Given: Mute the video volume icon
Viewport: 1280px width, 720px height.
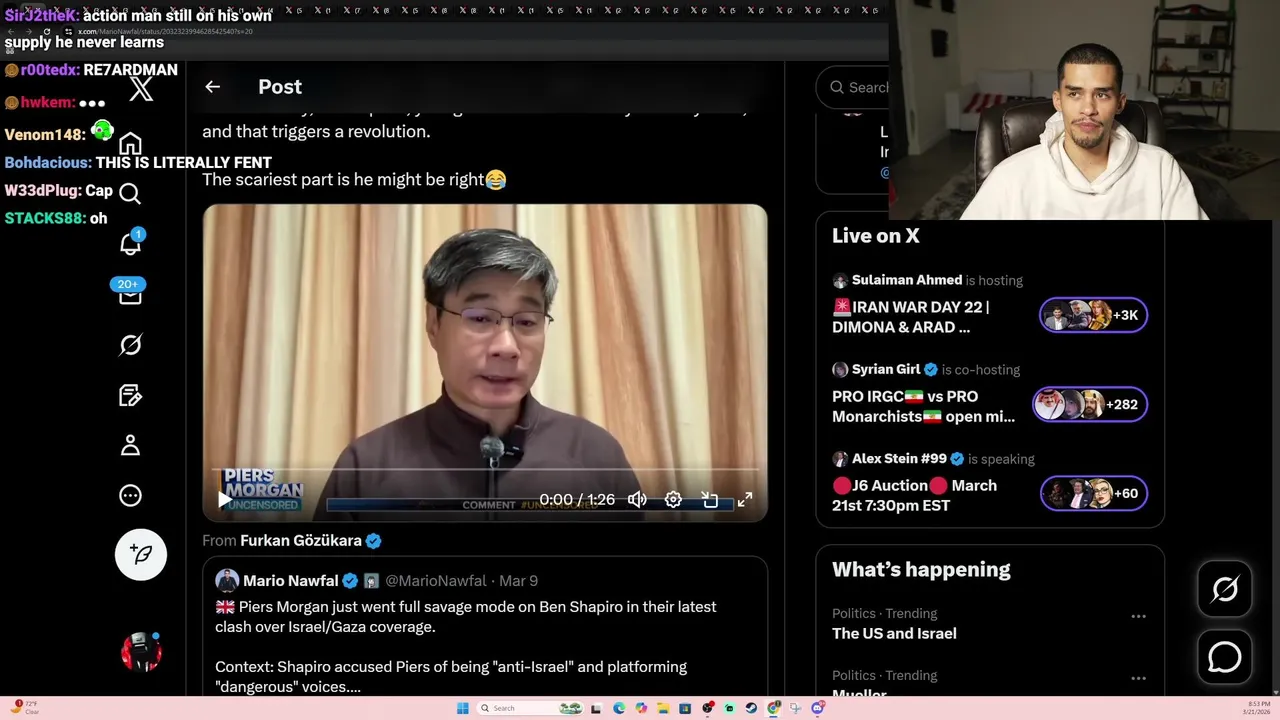Looking at the screenshot, I should tap(637, 499).
